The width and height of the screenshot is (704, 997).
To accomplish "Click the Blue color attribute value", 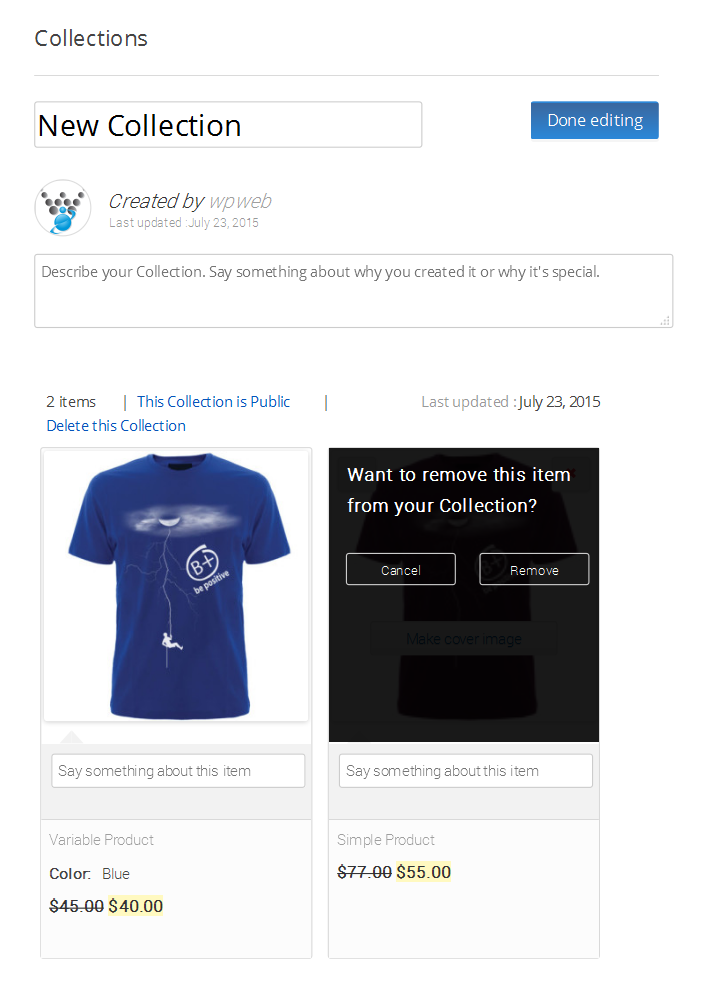I will click(x=116, y=874).
